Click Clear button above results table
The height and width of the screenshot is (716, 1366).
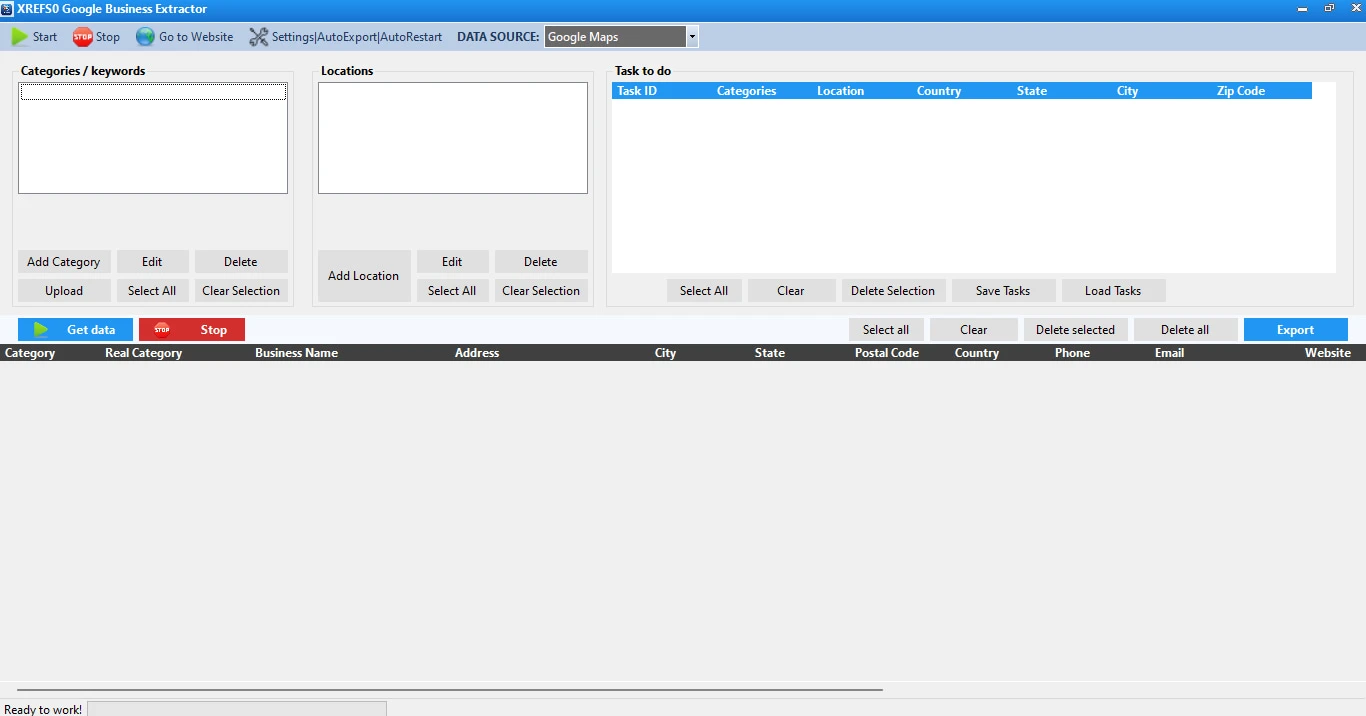tap(974, 330)
